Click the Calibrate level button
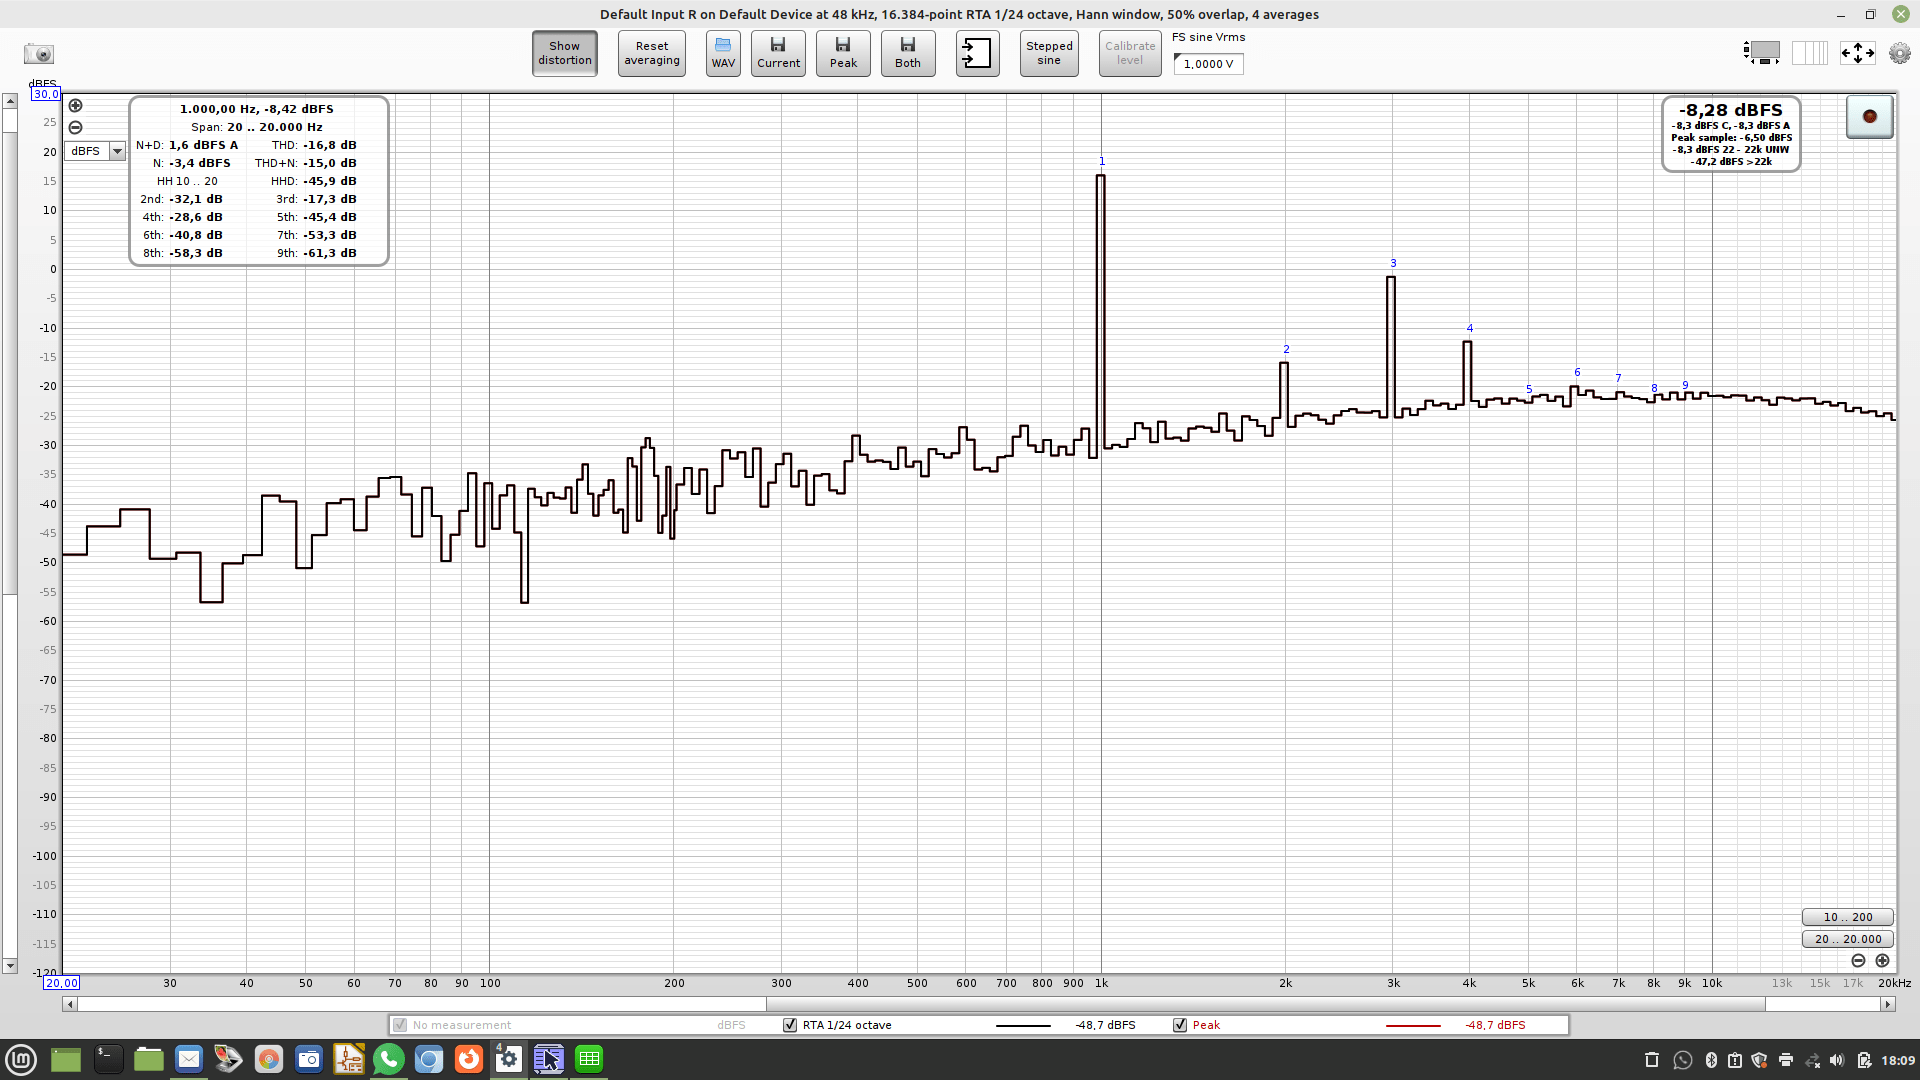Image resolution: width=1920 pixels, height=1080 pixels. pyautogui.click(x=1130, y=53)
